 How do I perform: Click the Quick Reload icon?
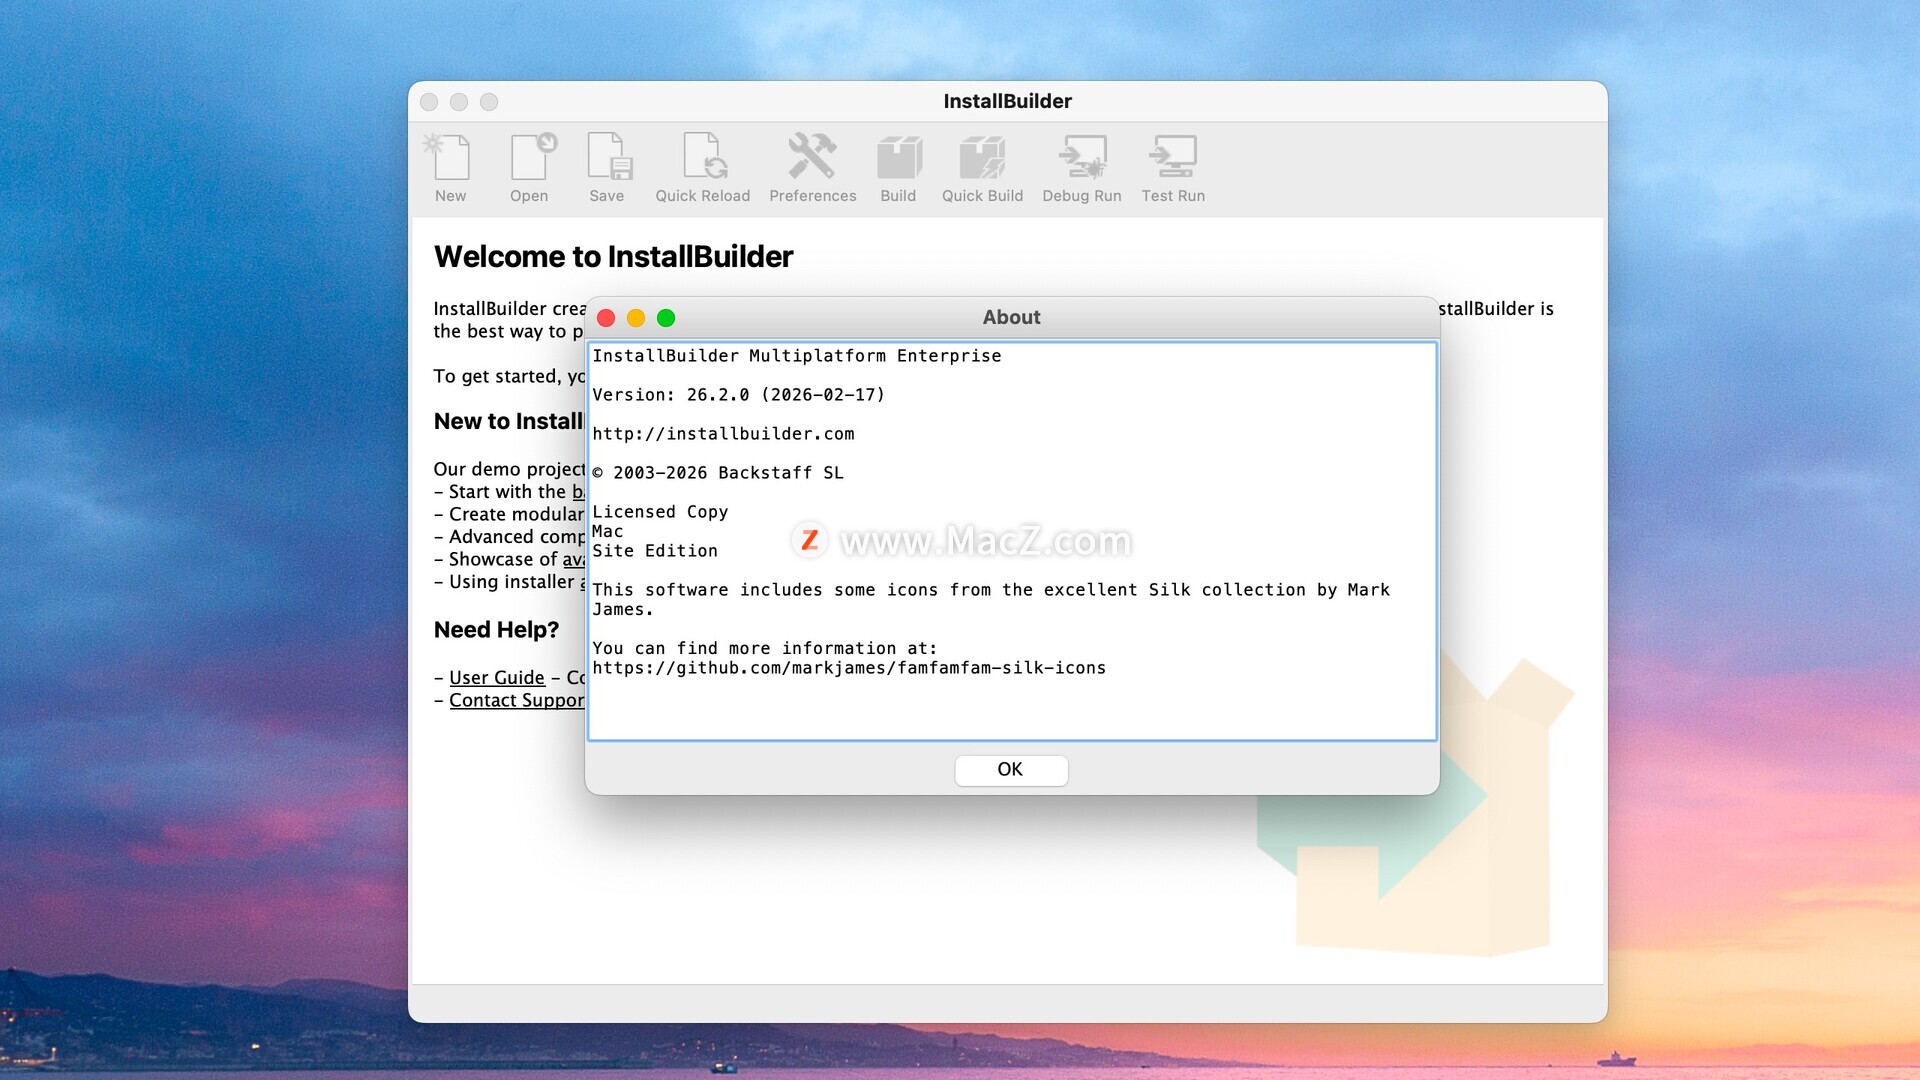click(x=703, y=160)
